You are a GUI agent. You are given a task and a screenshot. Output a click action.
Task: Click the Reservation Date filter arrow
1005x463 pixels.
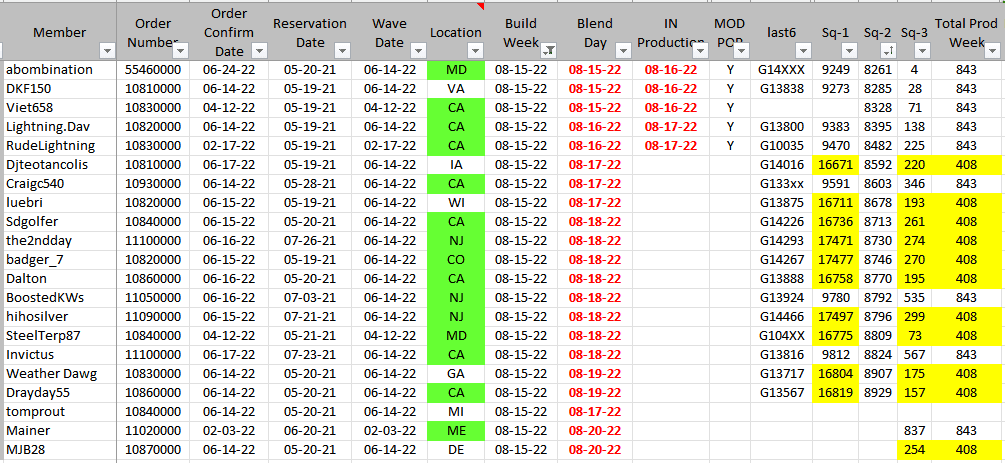pos(341,50)
